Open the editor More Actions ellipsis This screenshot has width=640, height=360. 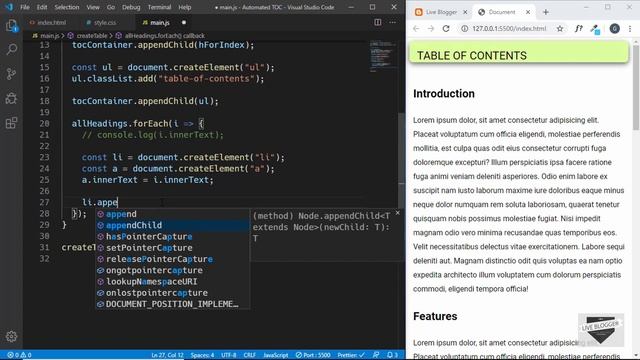point(392,22)
